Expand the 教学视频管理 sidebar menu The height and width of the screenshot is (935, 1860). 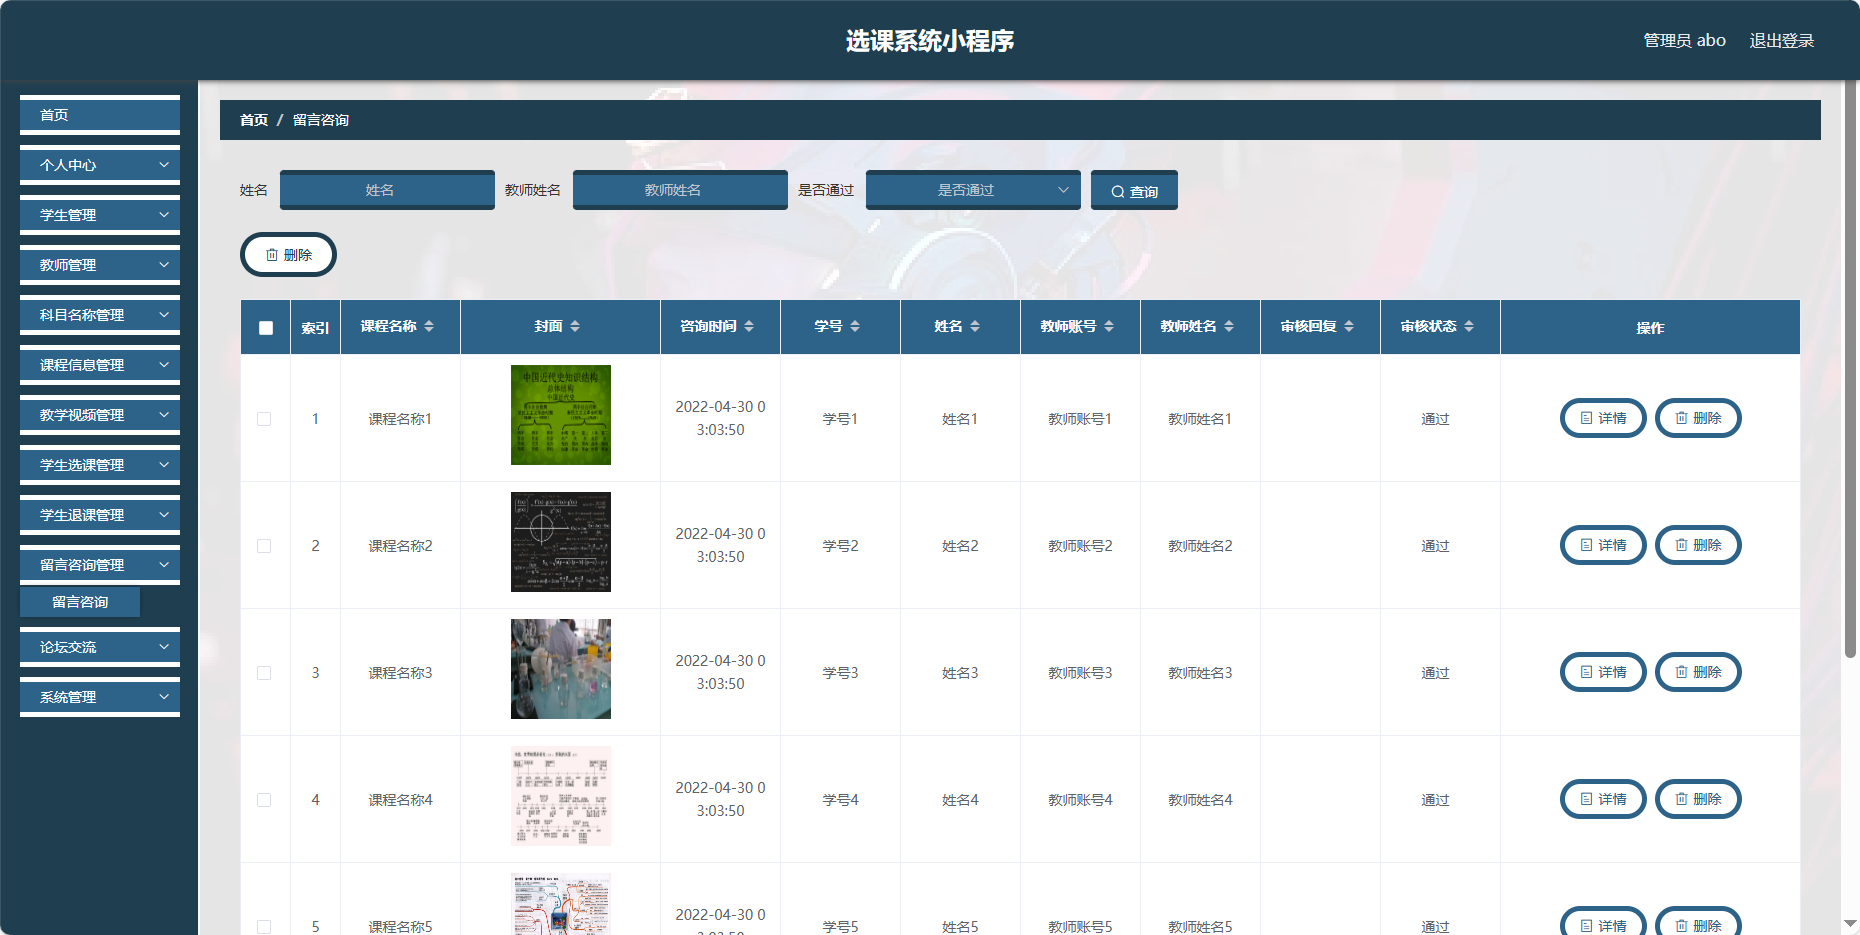(x=100, y=415)
